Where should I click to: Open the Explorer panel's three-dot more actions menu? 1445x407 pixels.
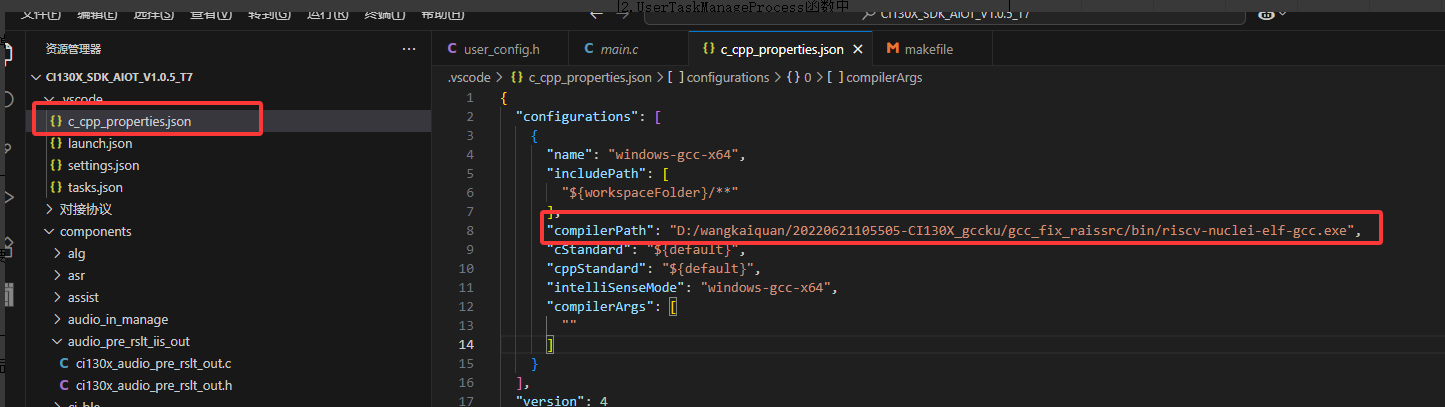coord(408,49)
